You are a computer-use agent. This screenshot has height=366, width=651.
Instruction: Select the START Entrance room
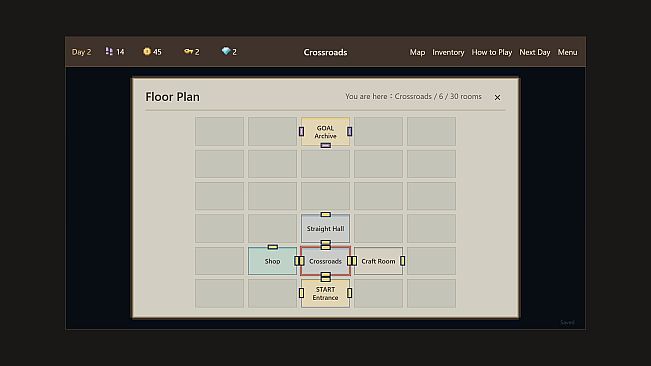326,293
